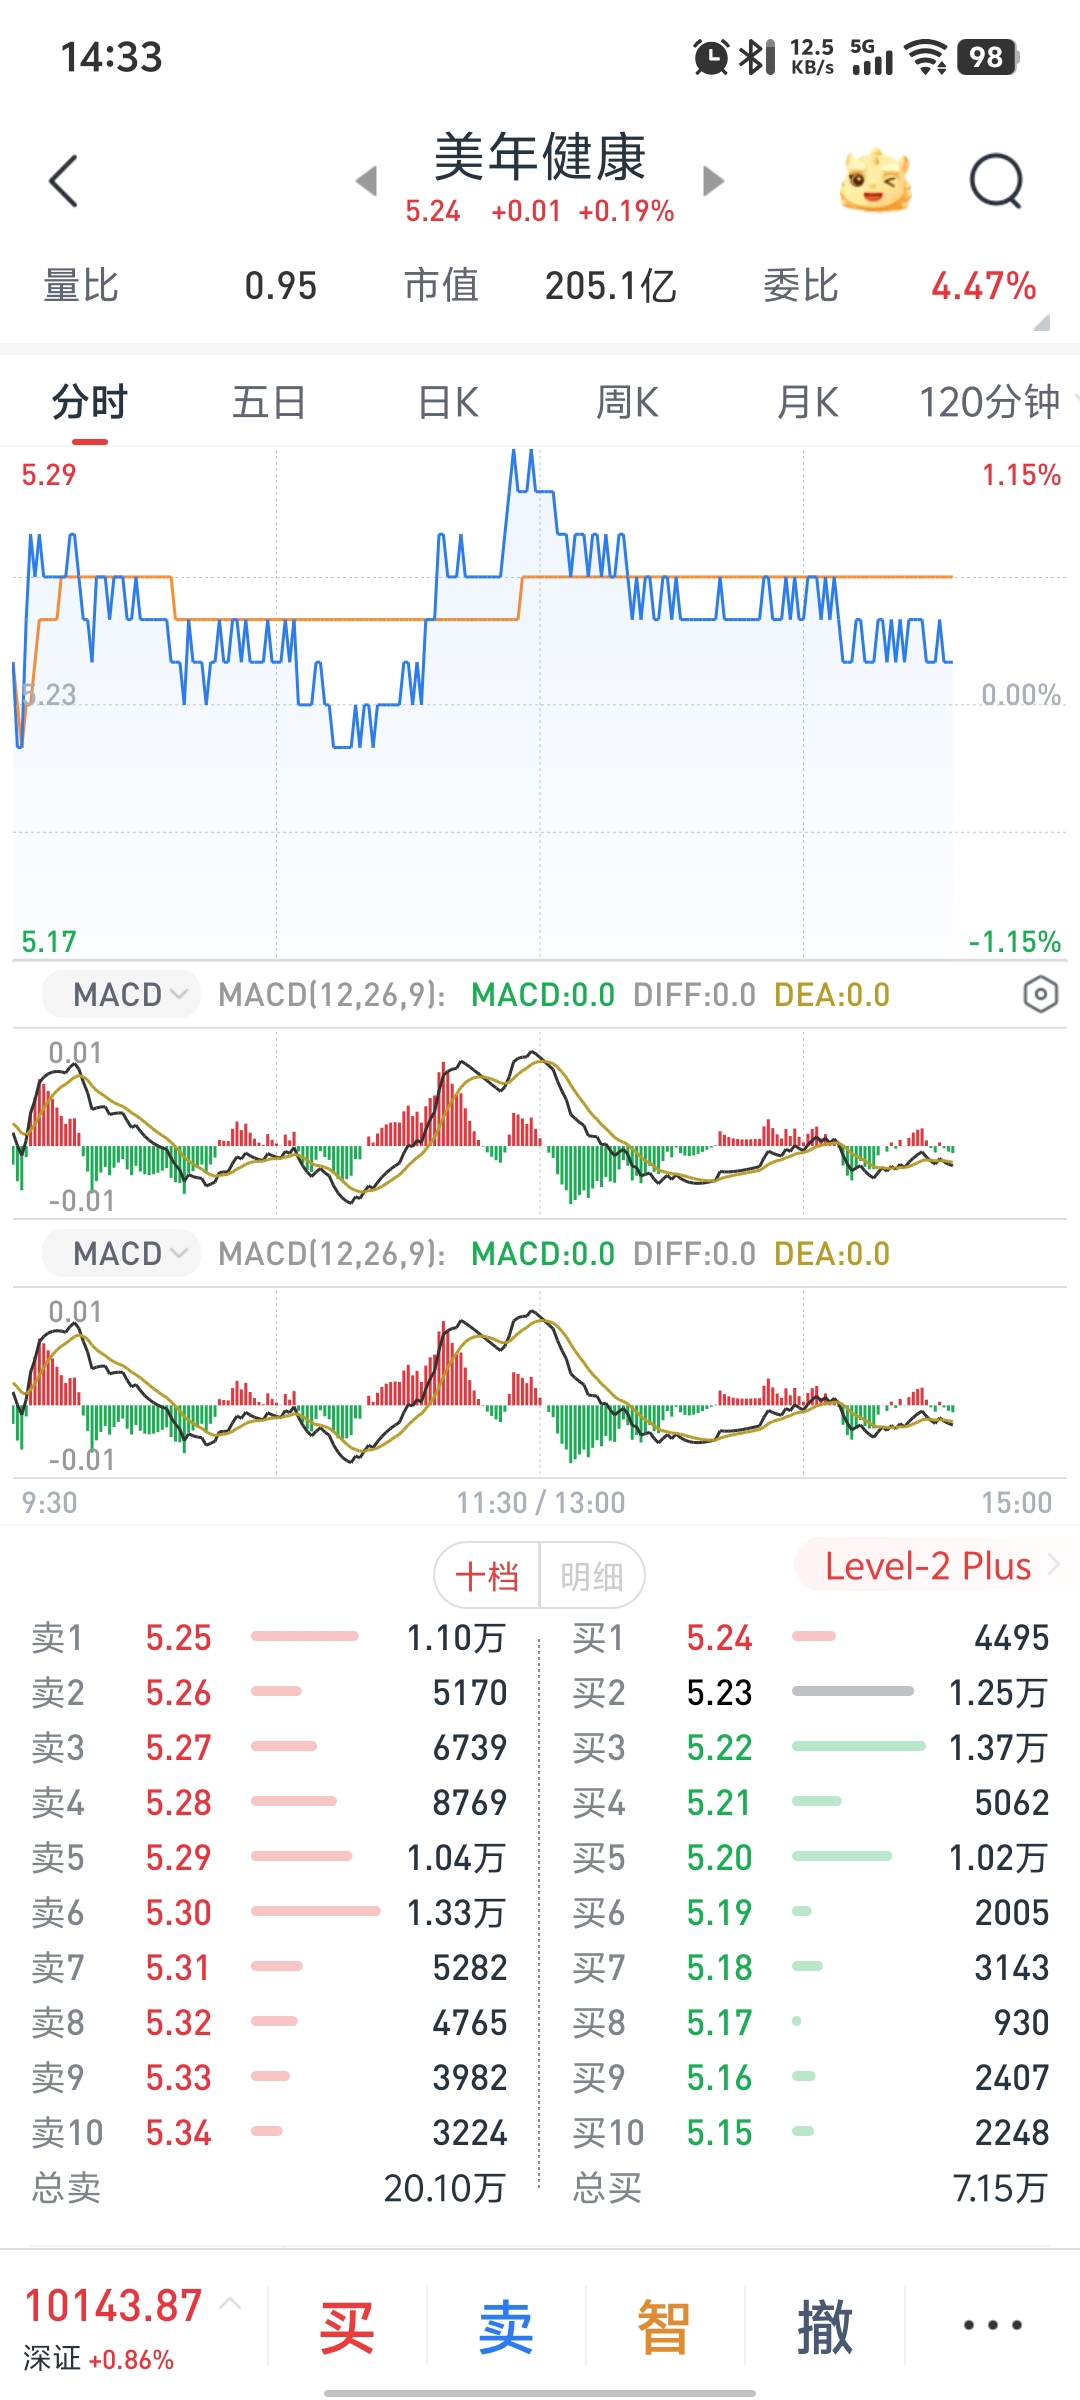Open 智 smart trading button

pos(664,2327)
